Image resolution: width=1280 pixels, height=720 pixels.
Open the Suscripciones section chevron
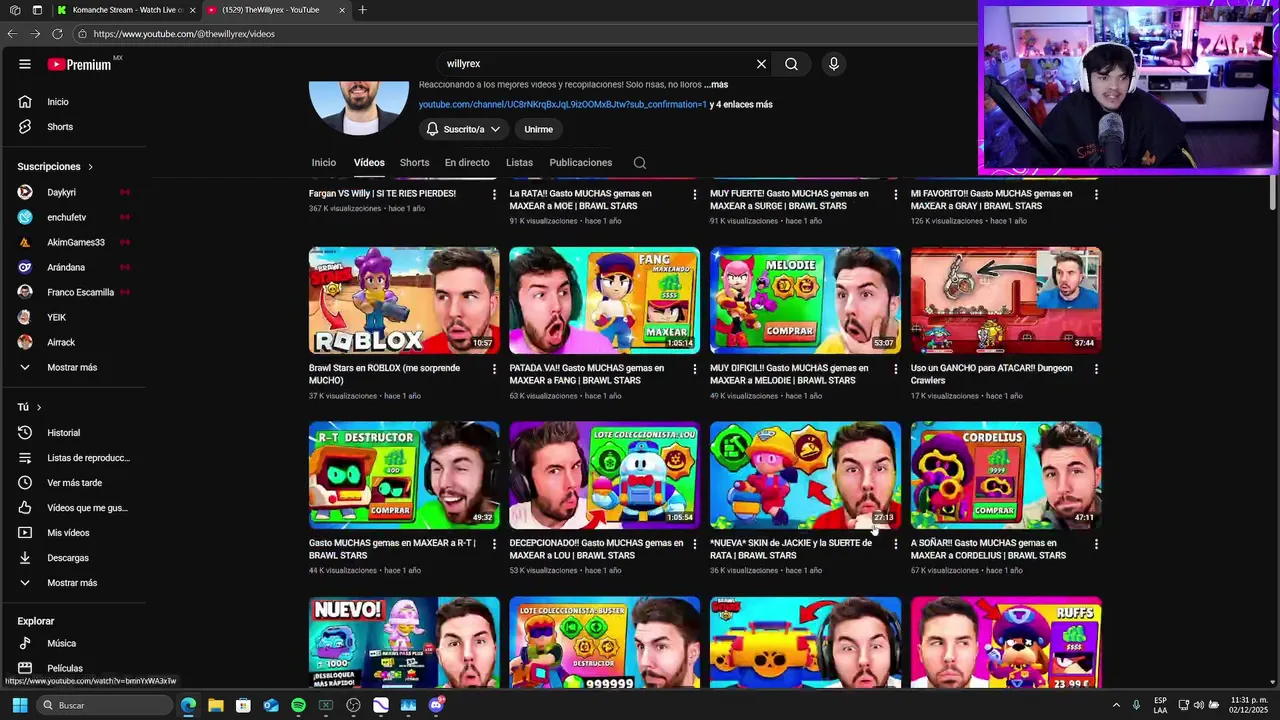tap(90, 167)
